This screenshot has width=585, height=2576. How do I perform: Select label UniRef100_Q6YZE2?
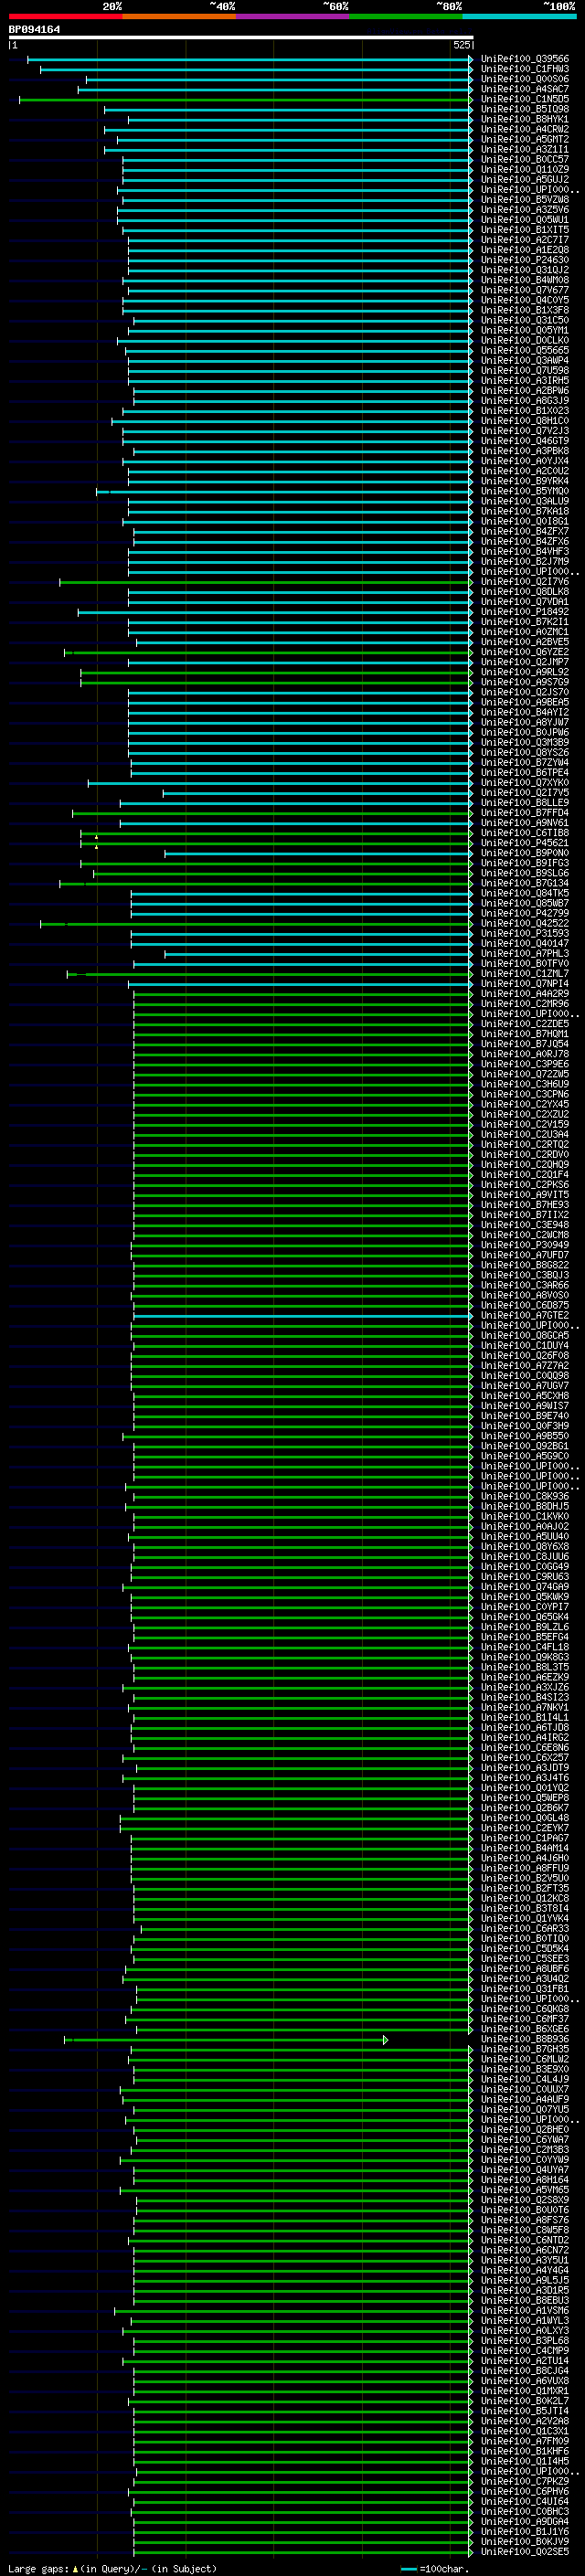525,652
